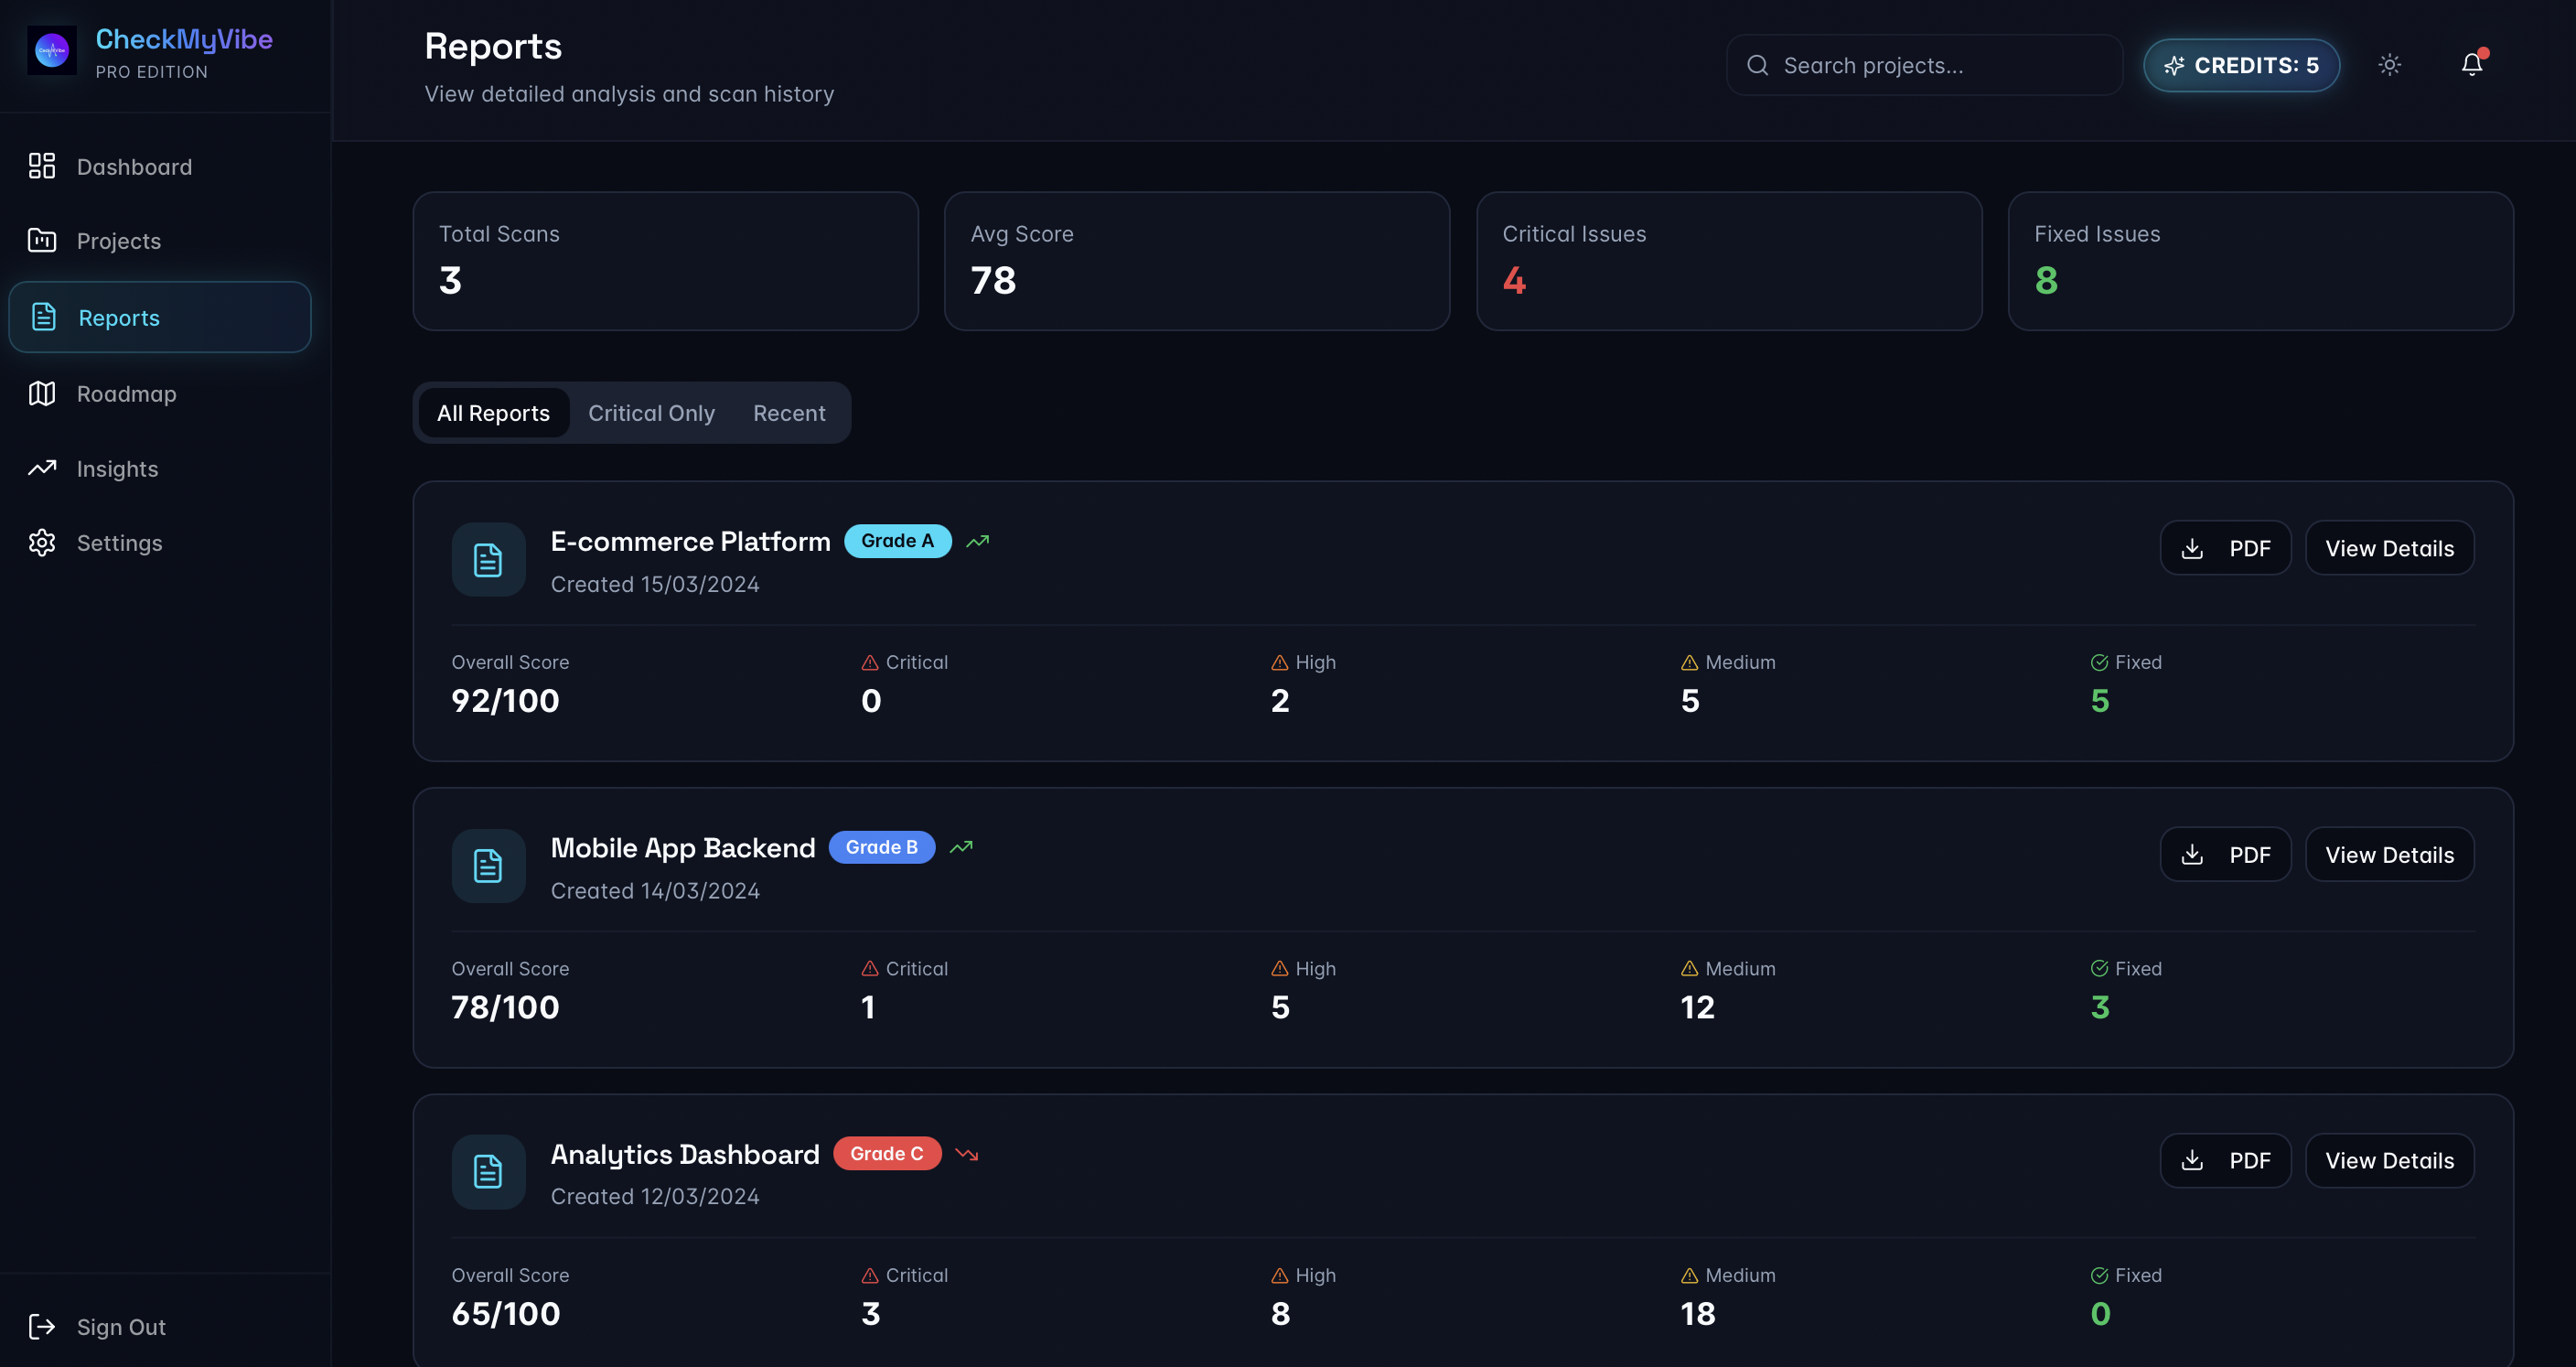Open Dashboard from the sidebar
The width and height of the screenshot is (2576, 1367).
pos(134,167)
